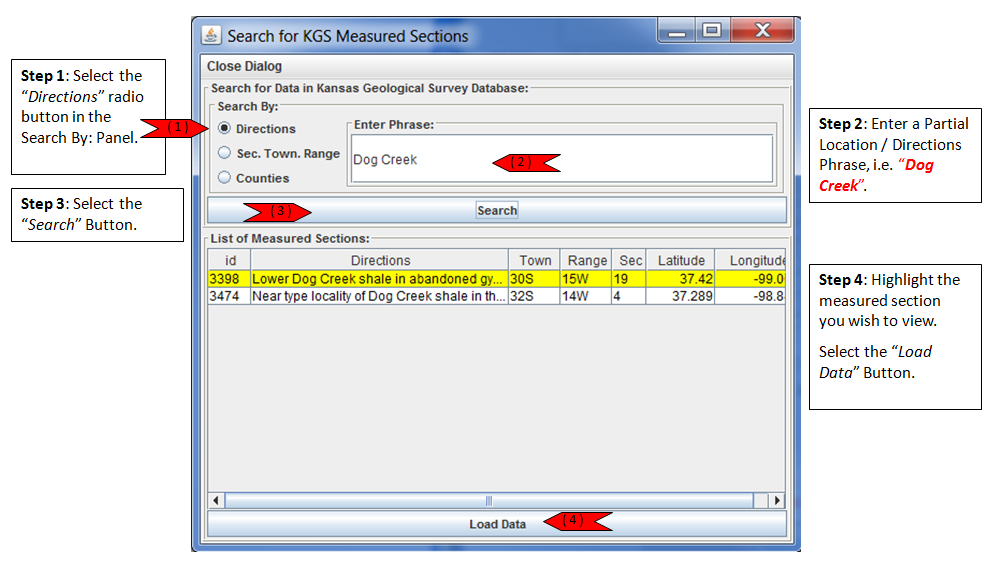Click Town cell 32S
This screenshot has height=565, width=991.
coord(535,296)
